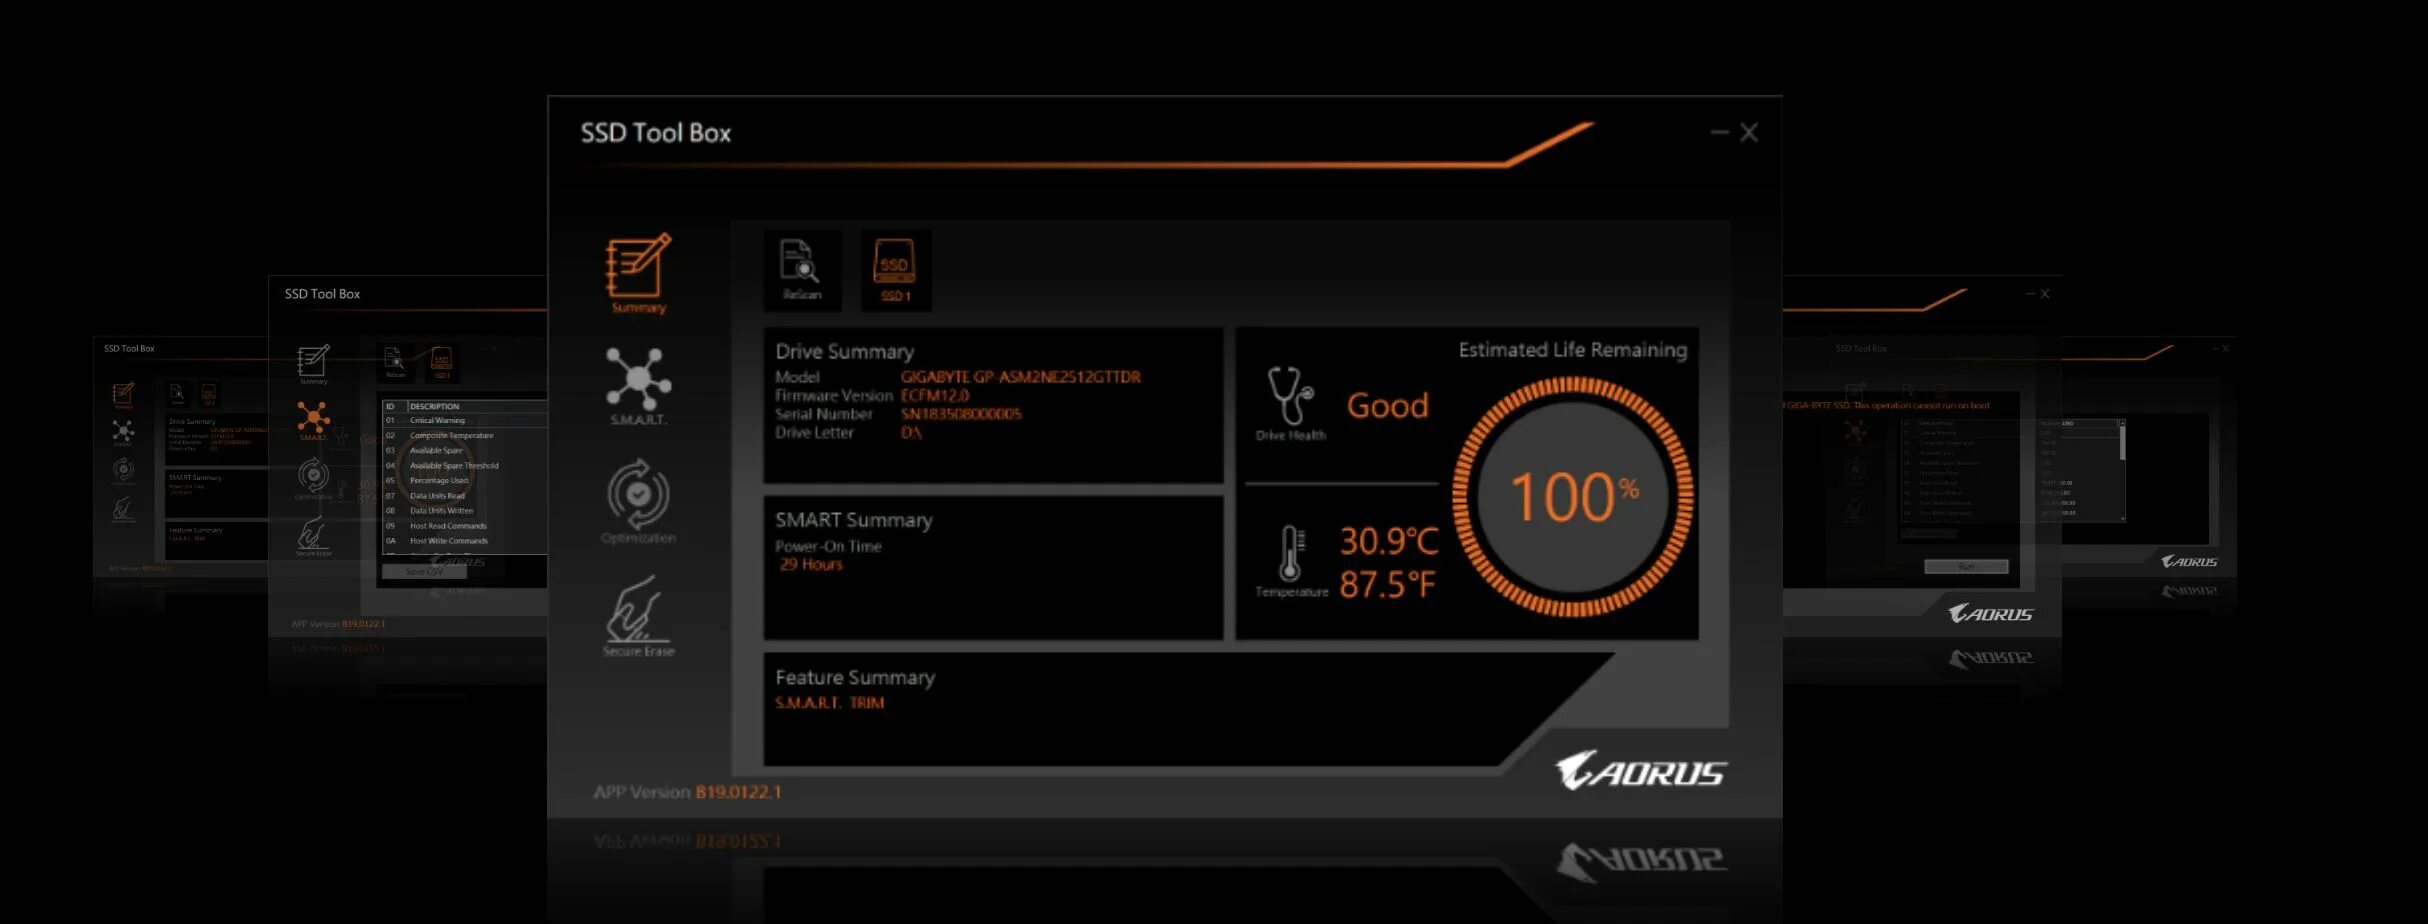This screenshot has height=924, width=2428.
Task: Click the Drive Summary heading in the front window
Action: 844,352
